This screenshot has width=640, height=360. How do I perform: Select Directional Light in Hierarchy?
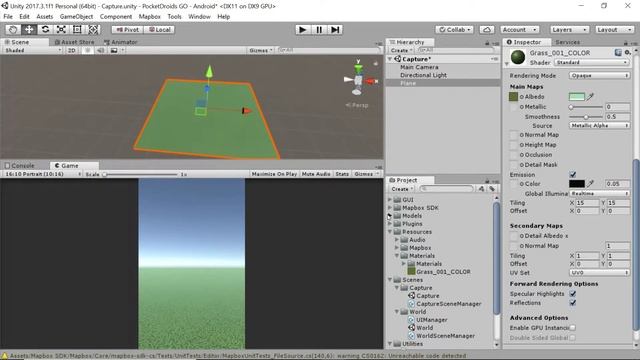tap(423, 75)
